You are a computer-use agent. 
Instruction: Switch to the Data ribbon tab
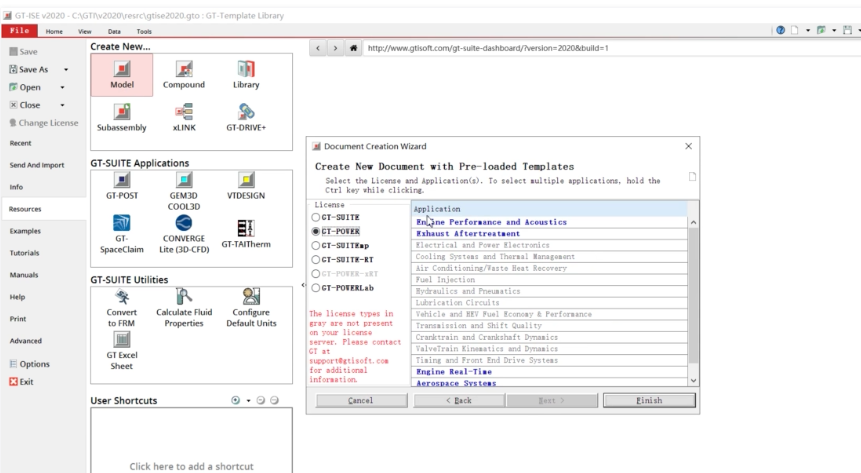(x=114, y=31)
